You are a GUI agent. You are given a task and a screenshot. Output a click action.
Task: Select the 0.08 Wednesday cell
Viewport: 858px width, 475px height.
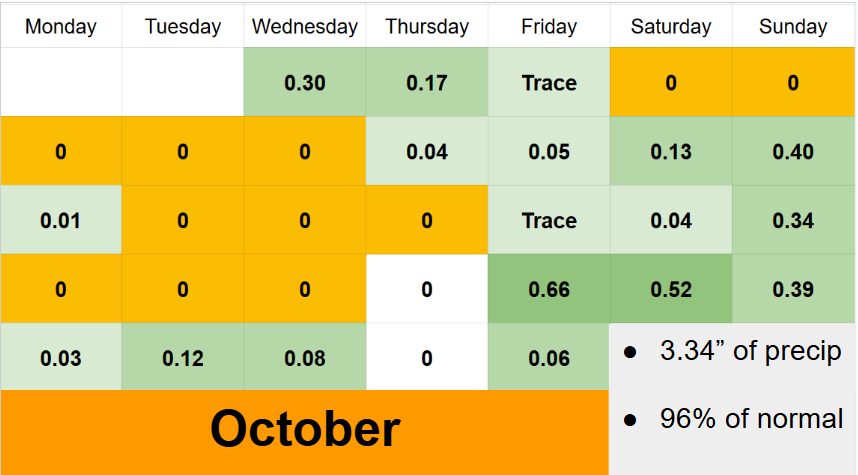click(305, 358)
